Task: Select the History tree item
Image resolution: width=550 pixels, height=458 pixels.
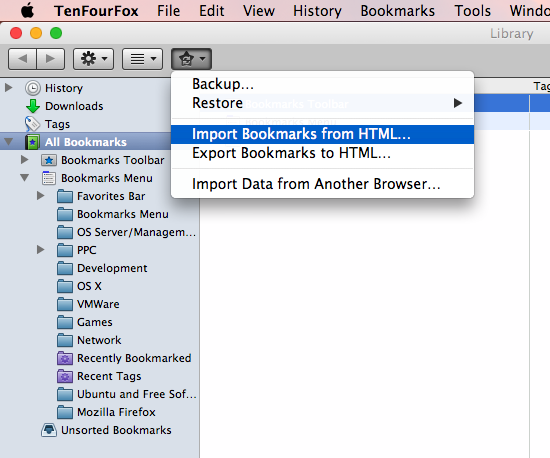Action: pos(64,88)
